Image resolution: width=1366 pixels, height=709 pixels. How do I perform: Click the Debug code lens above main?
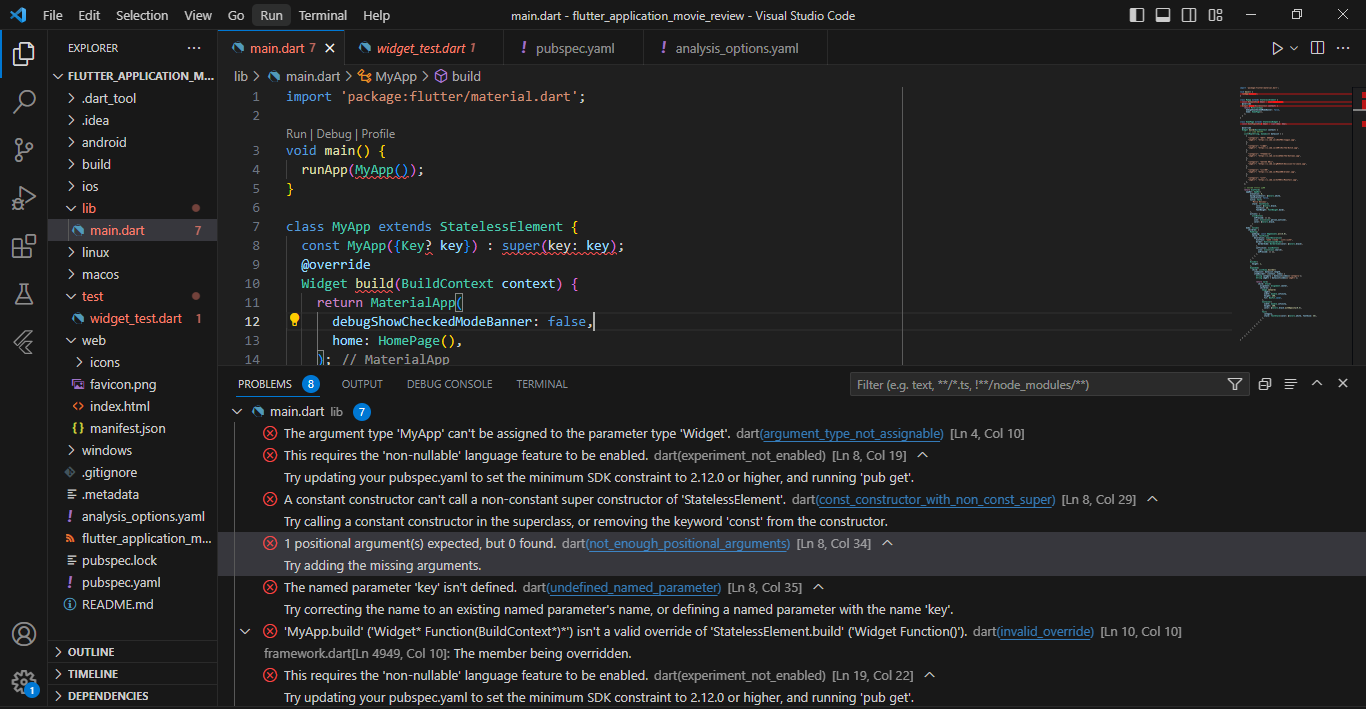coord(334,134)
